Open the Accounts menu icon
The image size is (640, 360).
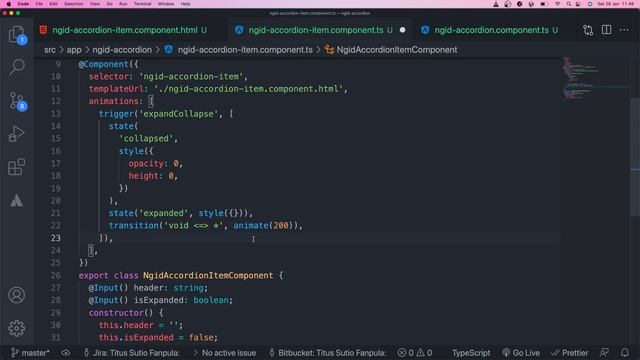(16, 295)
